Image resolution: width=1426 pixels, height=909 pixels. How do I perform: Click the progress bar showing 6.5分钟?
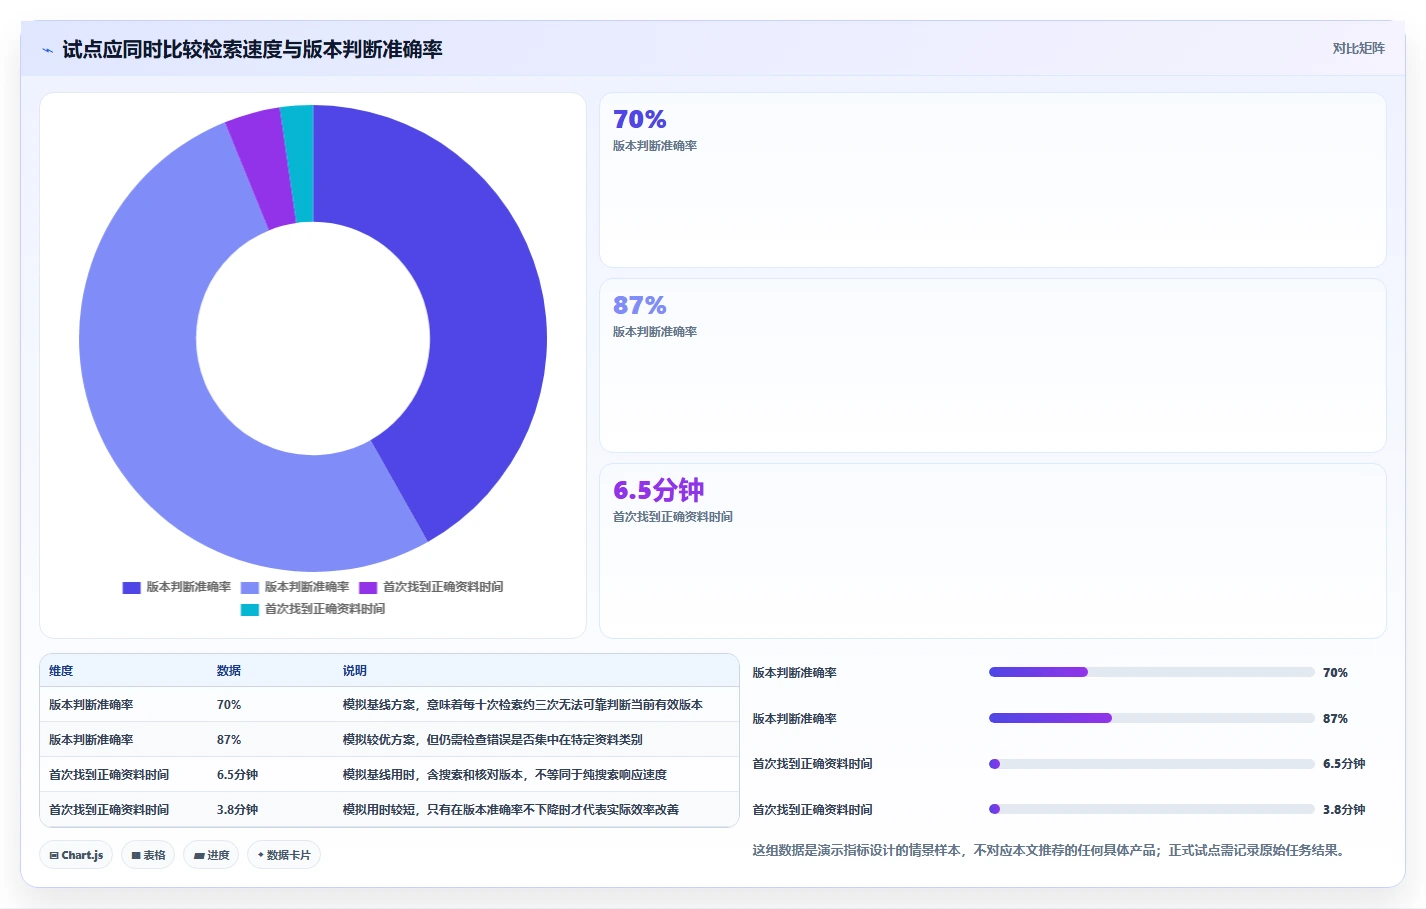click(1151, 764)
